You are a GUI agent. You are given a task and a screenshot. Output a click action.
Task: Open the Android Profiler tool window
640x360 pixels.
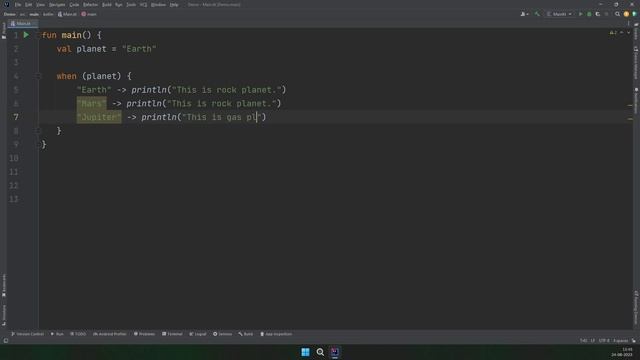[x=110, y=334]
